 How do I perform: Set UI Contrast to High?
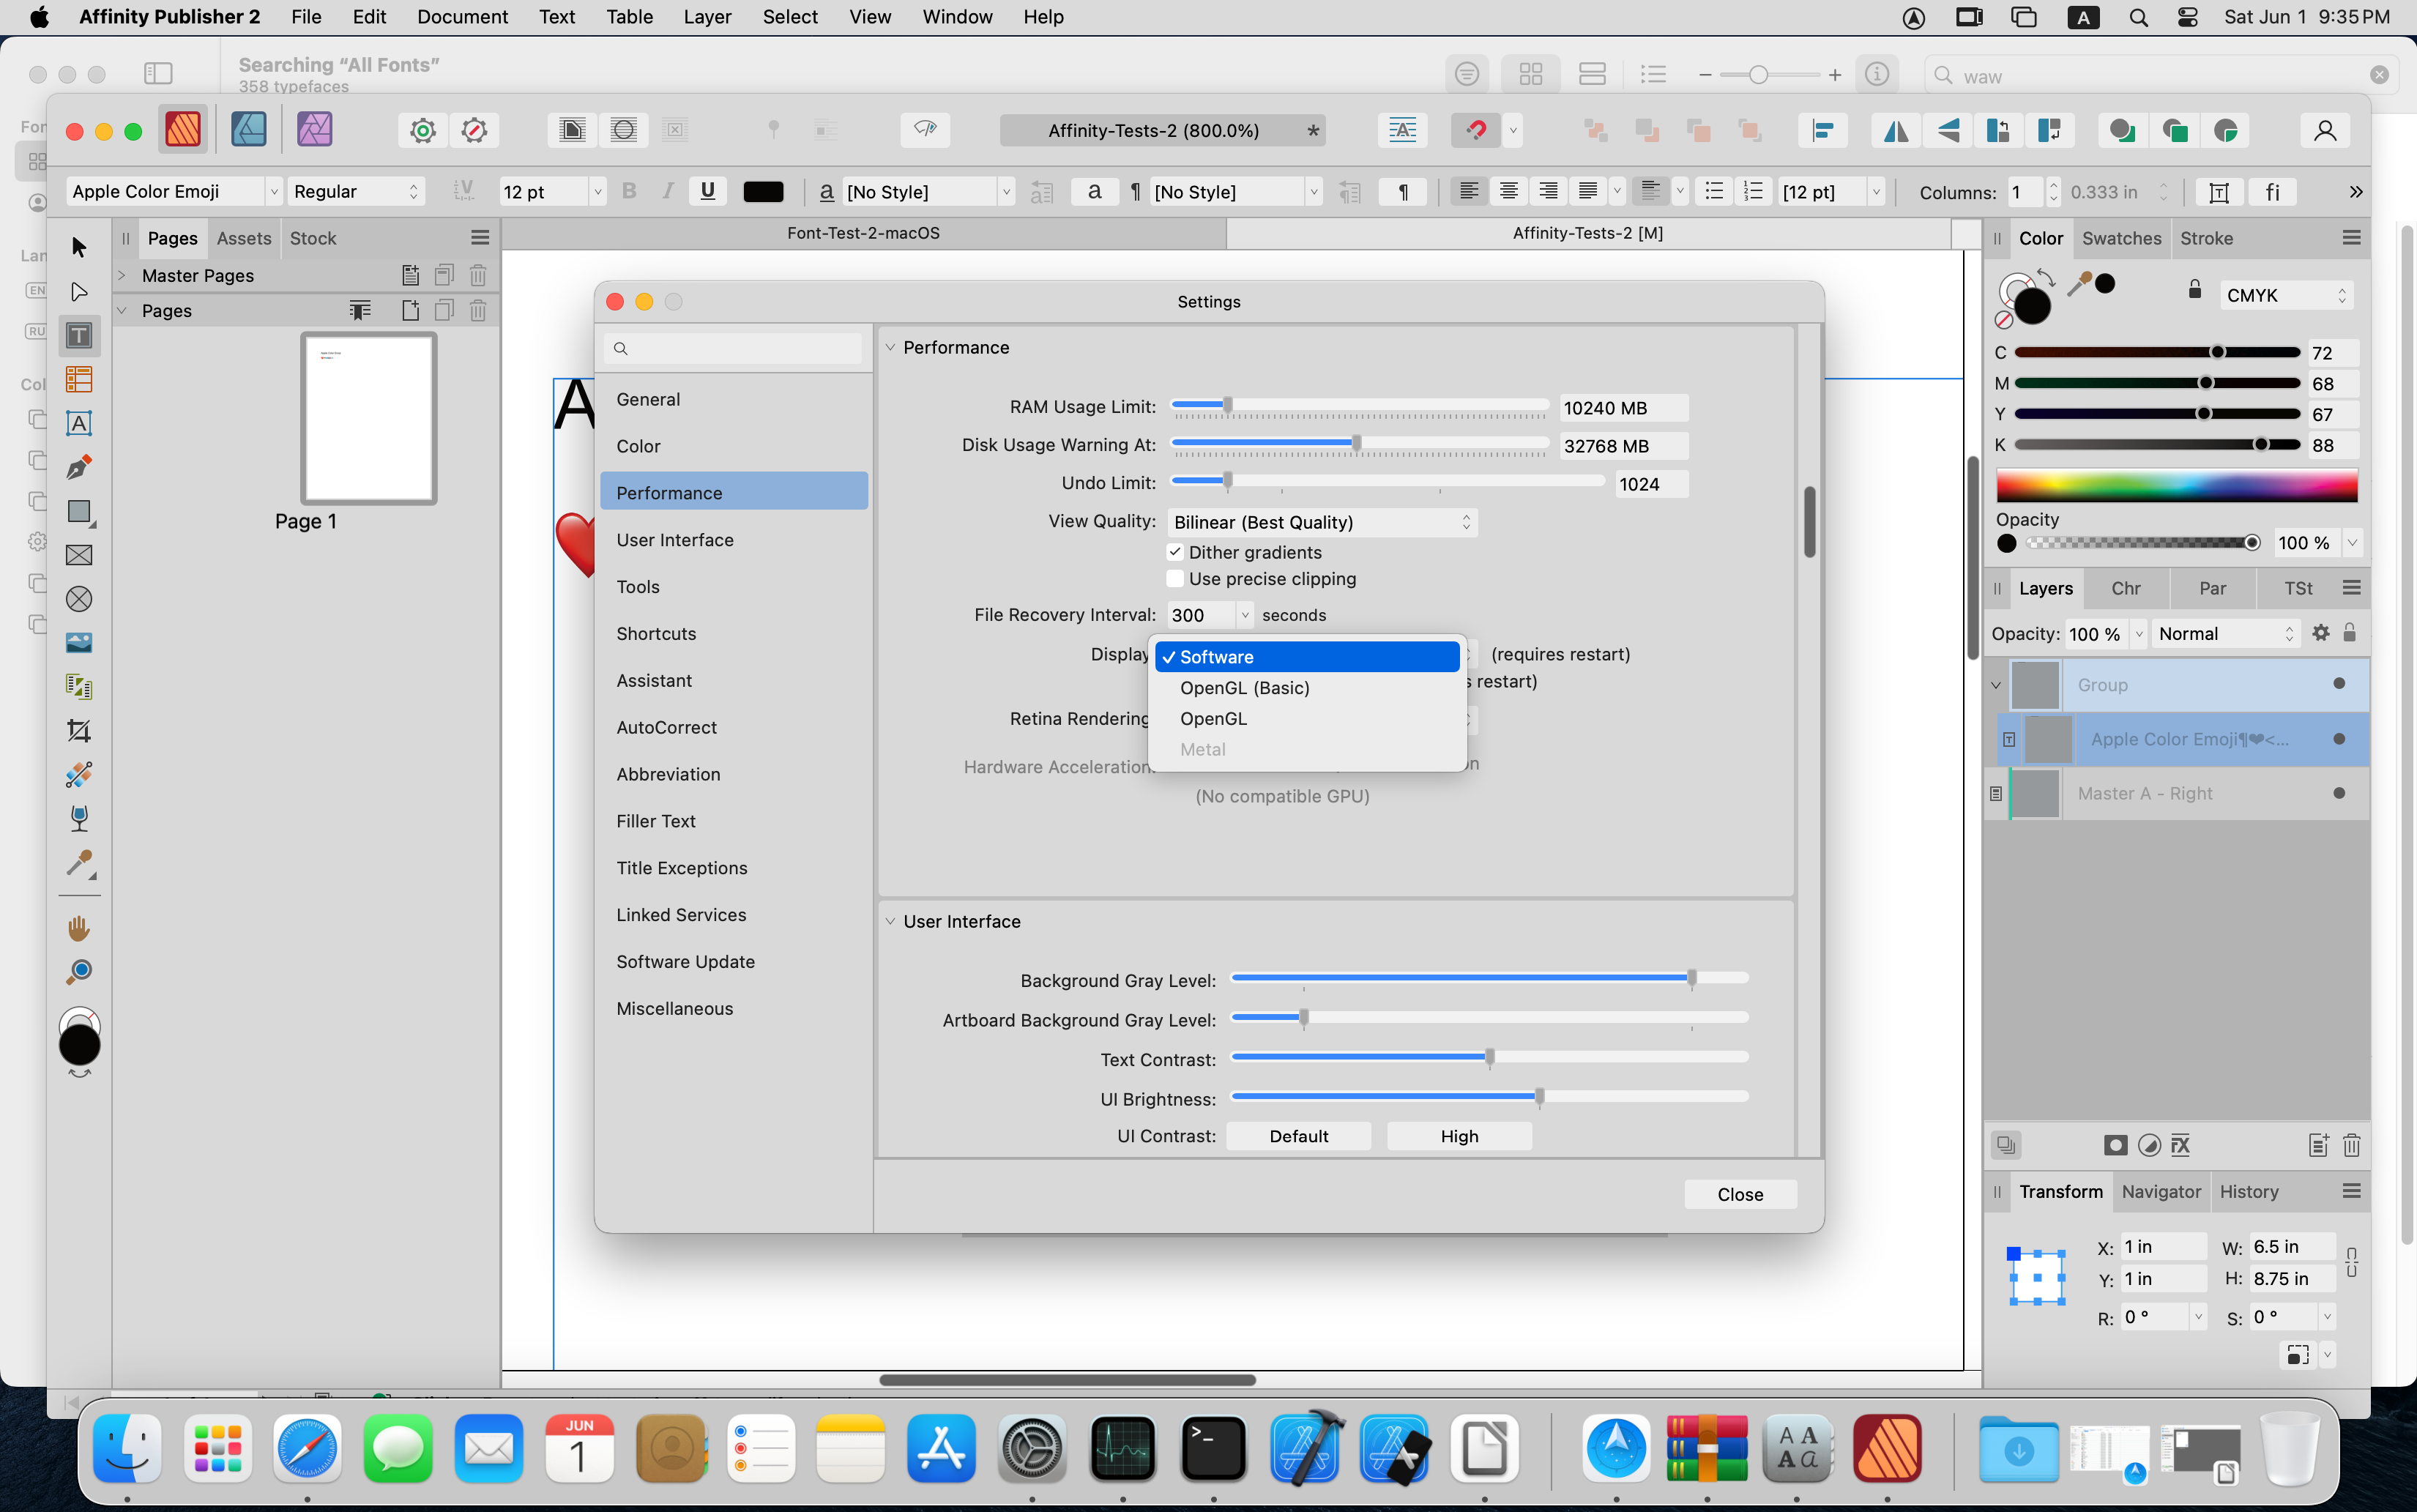coord(1459,1136)
